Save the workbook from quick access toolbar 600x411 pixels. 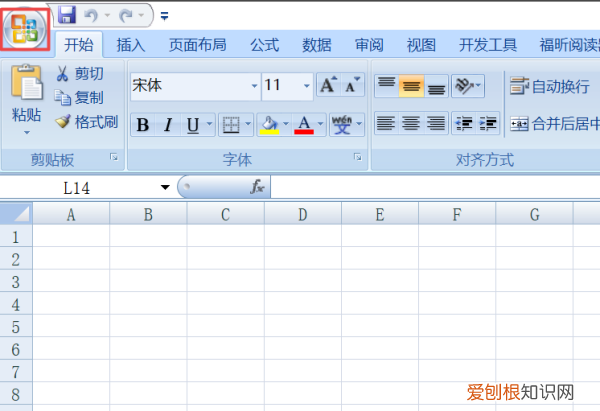click(x=67, y=15)
